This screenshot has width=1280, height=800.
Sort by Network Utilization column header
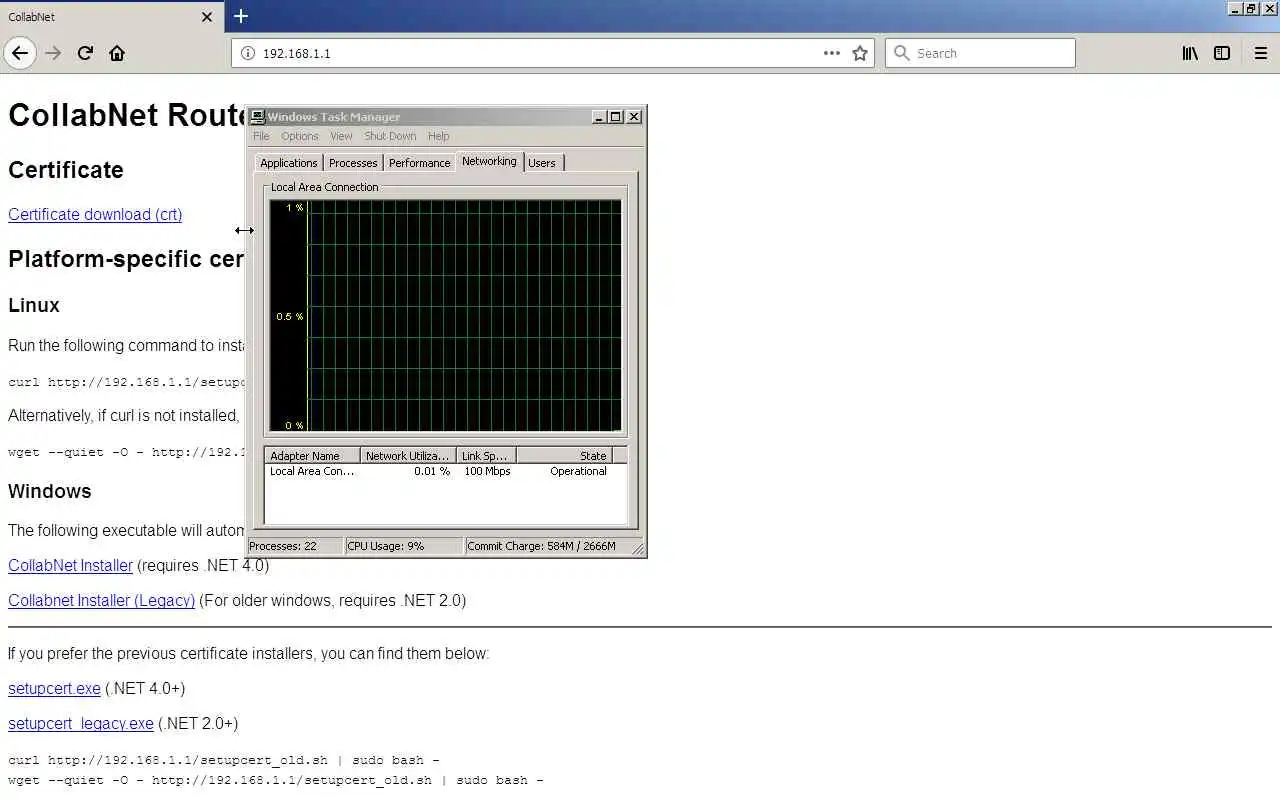coord(408,456)
